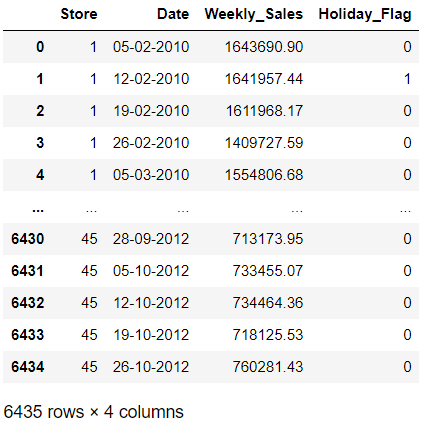The image size is (427, 421).
Task: Click the Weekly_Sales column header
Action: [x=254, y=14]
